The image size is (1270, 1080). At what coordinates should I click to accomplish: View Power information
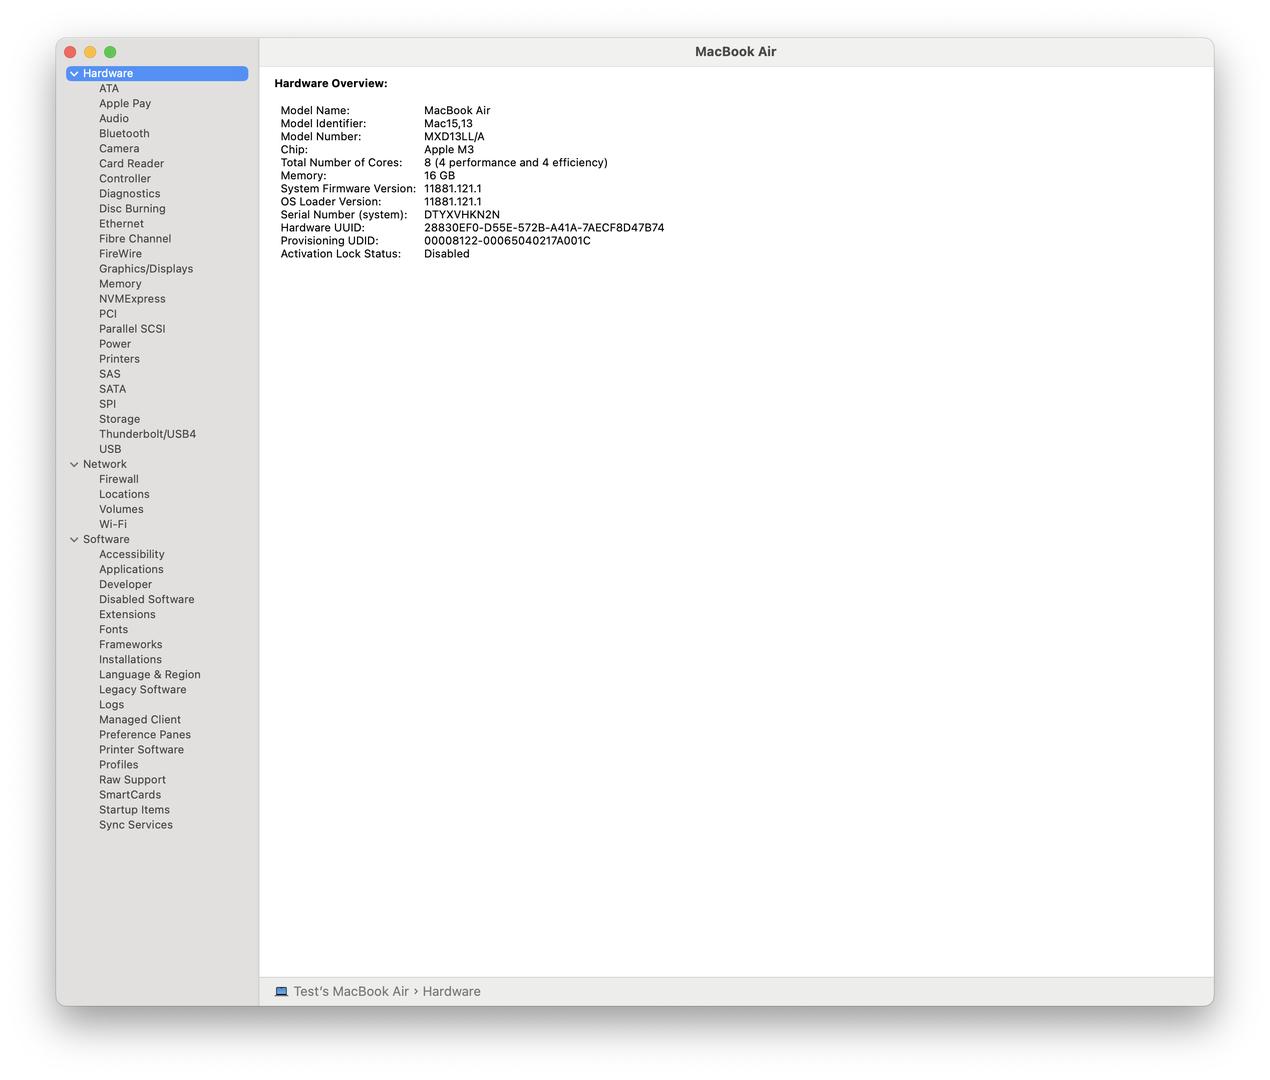[115, 344]
